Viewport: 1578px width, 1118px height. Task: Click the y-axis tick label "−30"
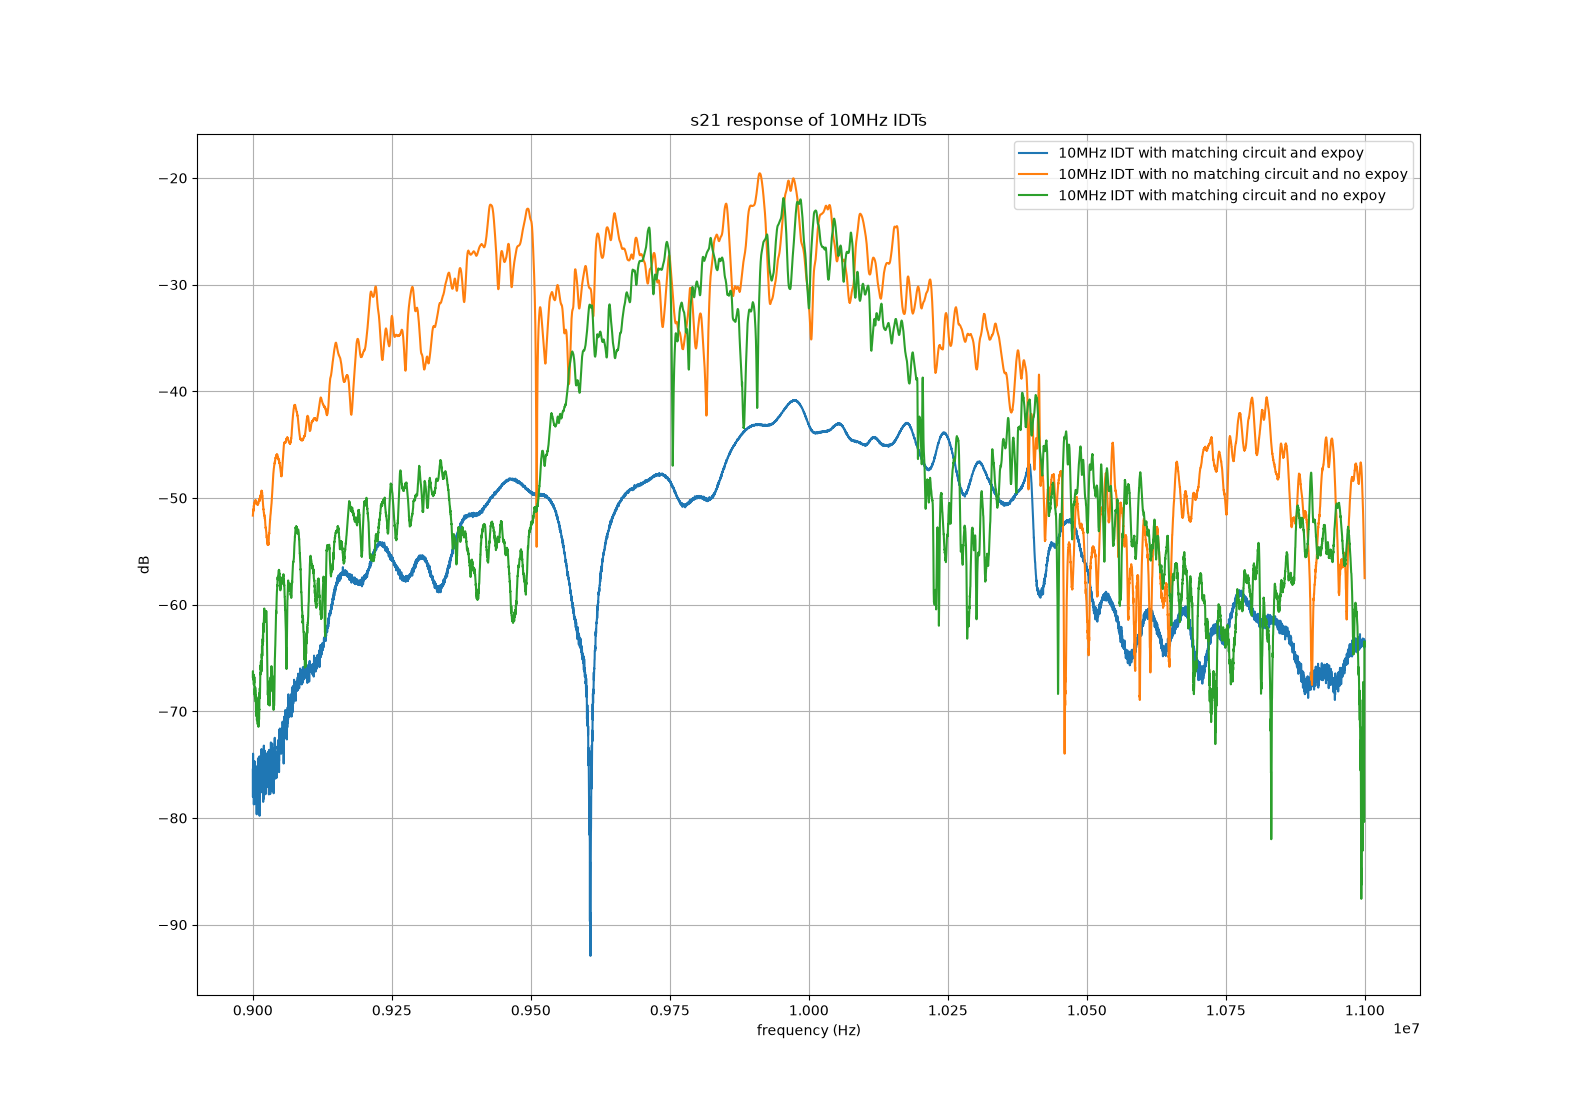pyautogui.click(x=172, y=285)
